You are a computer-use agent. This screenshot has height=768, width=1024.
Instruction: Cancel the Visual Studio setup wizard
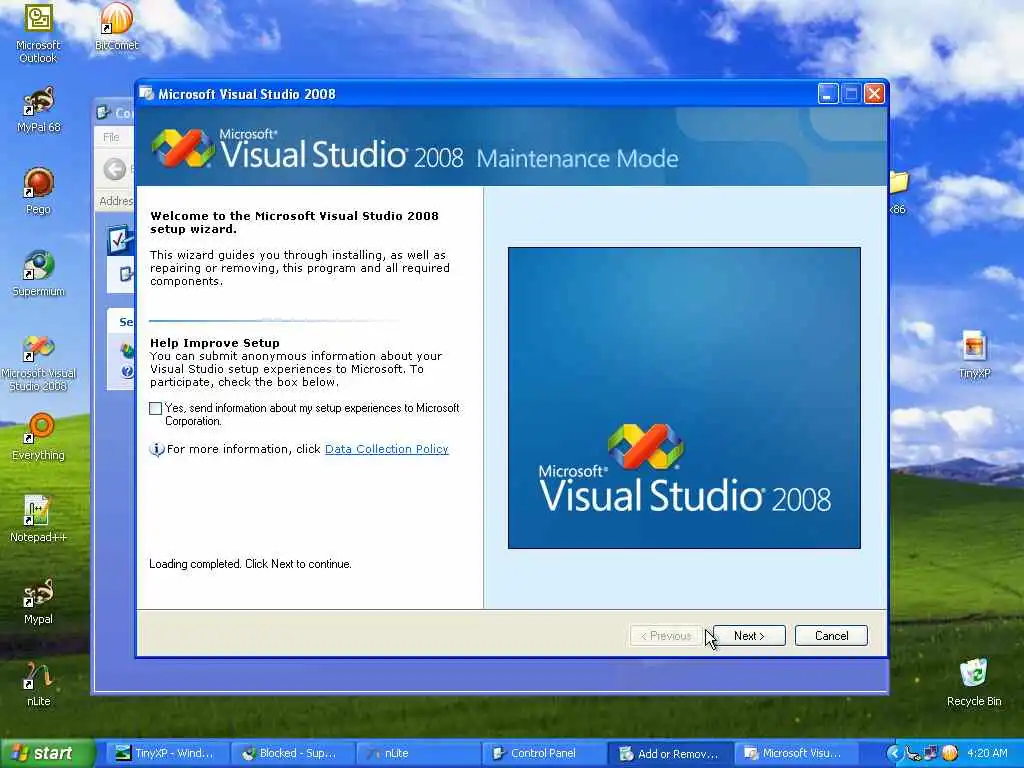[831, 635]
